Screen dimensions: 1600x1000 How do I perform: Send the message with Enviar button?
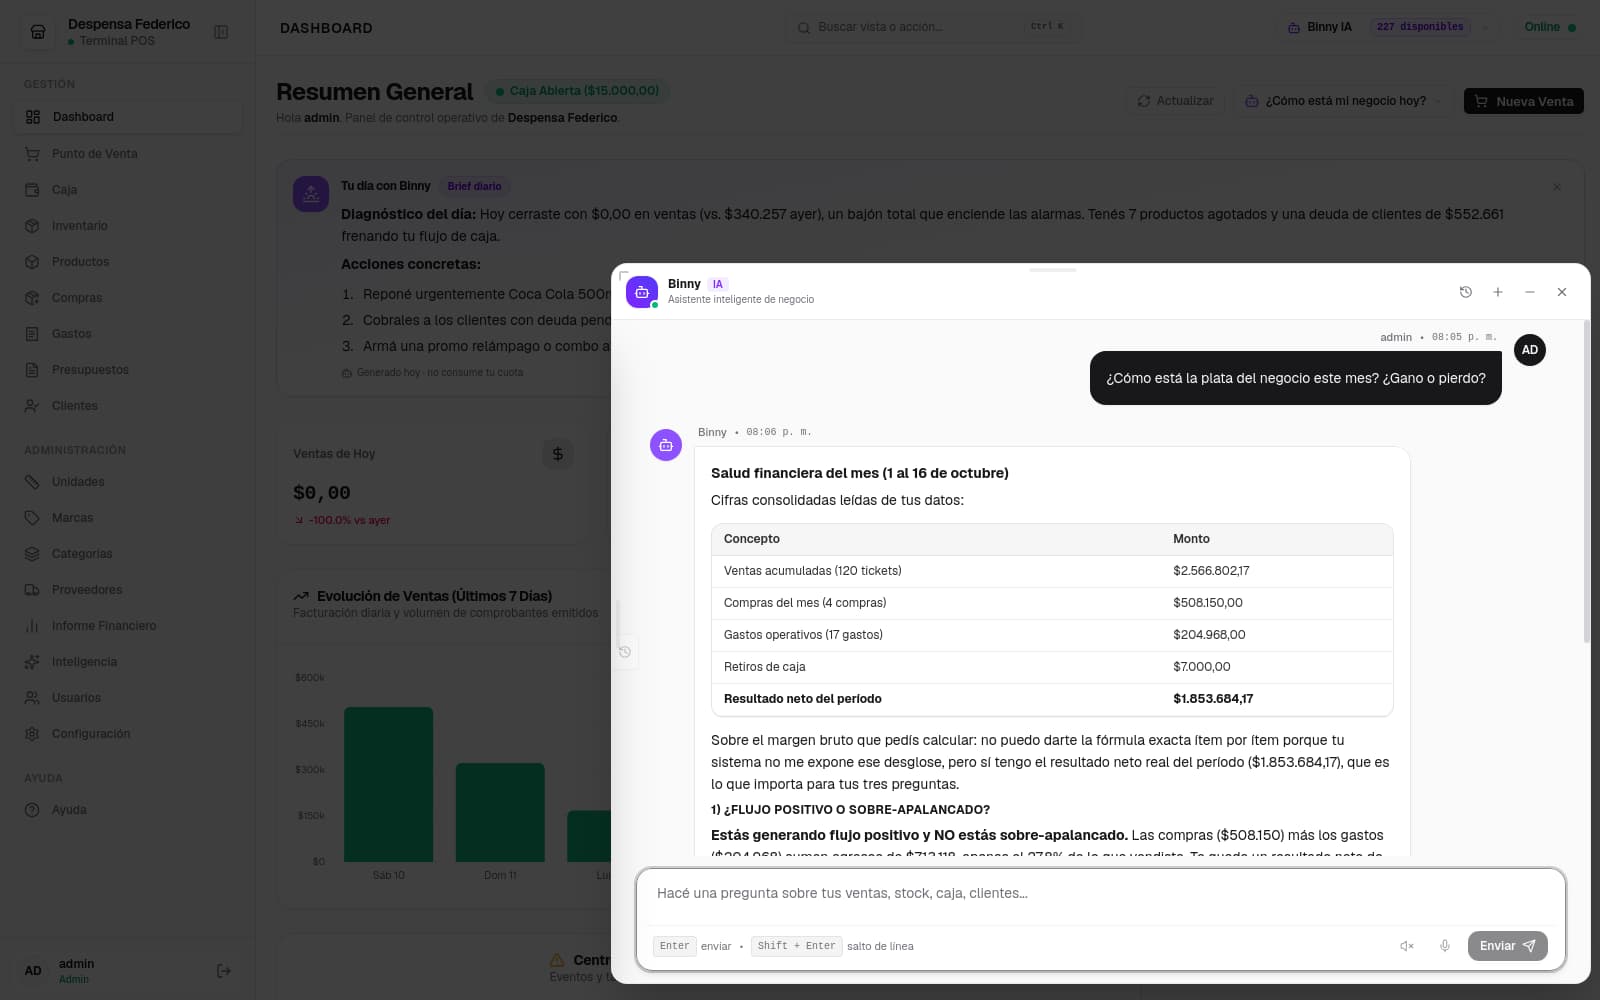pyautogui.click(x=1507, y=946)
